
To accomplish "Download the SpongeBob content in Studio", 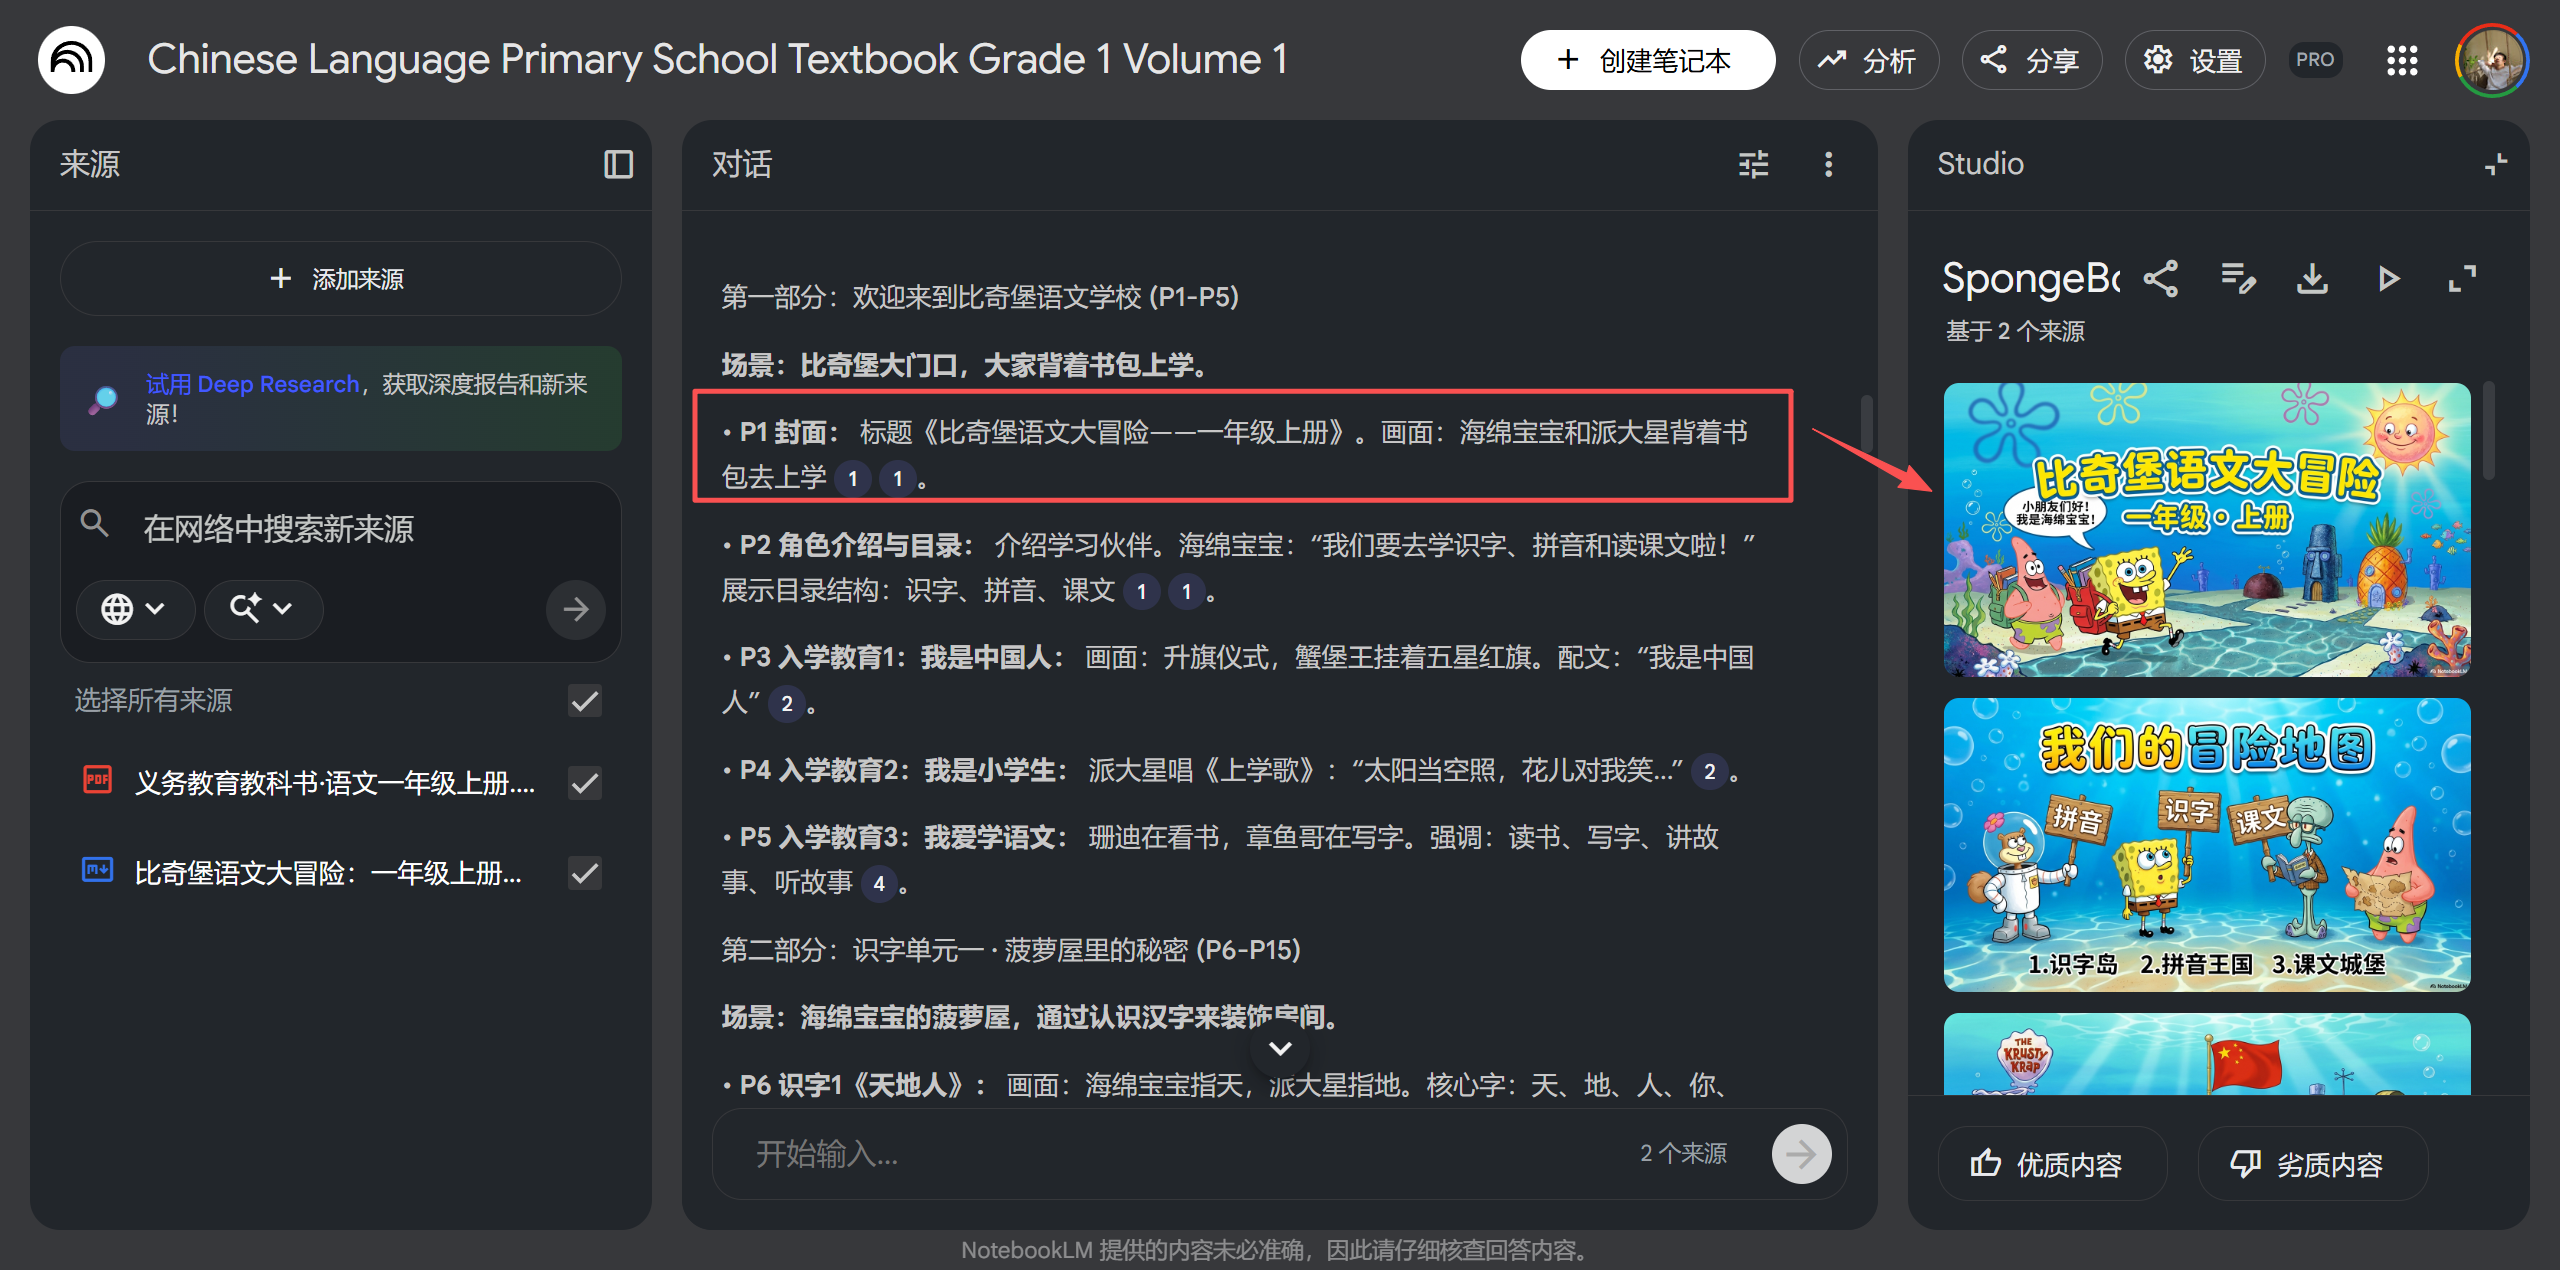I will [2312, 280].
